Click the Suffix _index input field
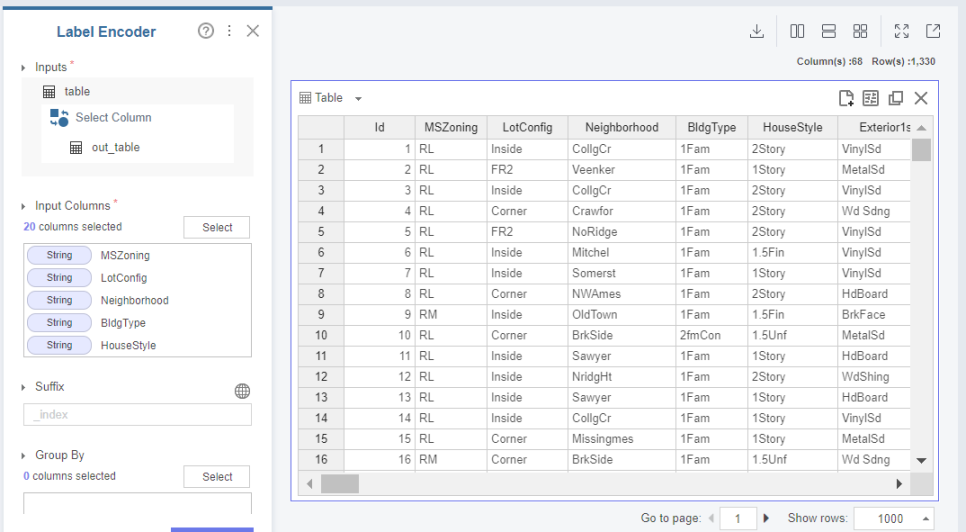 (x=137, y=414)
